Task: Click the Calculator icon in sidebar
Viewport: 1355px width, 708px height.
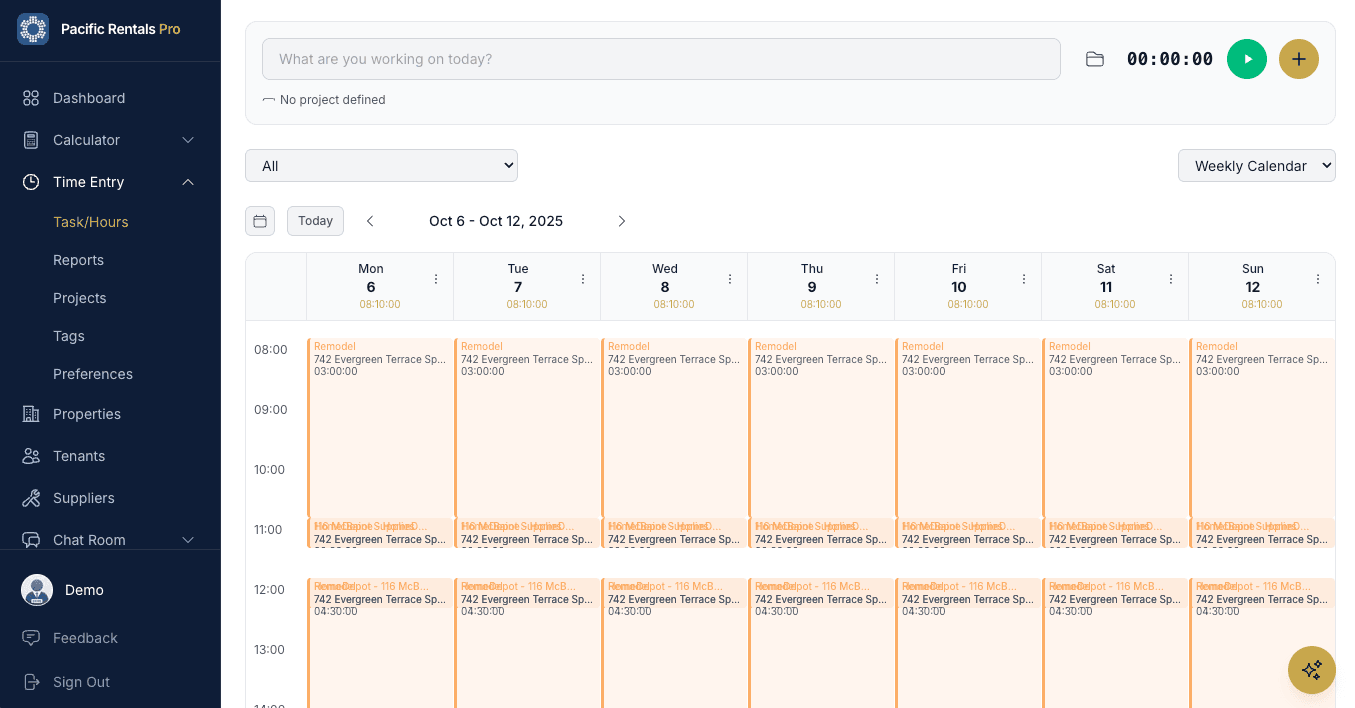Action: click(x=31, y=140)
